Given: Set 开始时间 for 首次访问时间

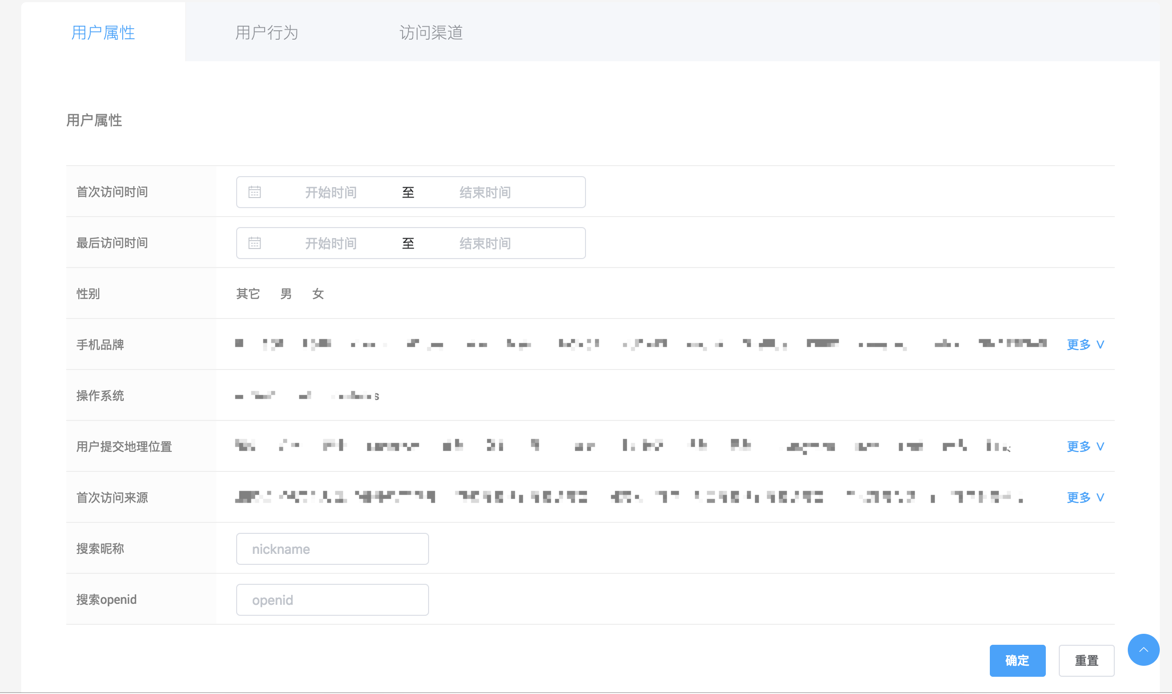Looking at the screenshot, I should coord(331,192).
